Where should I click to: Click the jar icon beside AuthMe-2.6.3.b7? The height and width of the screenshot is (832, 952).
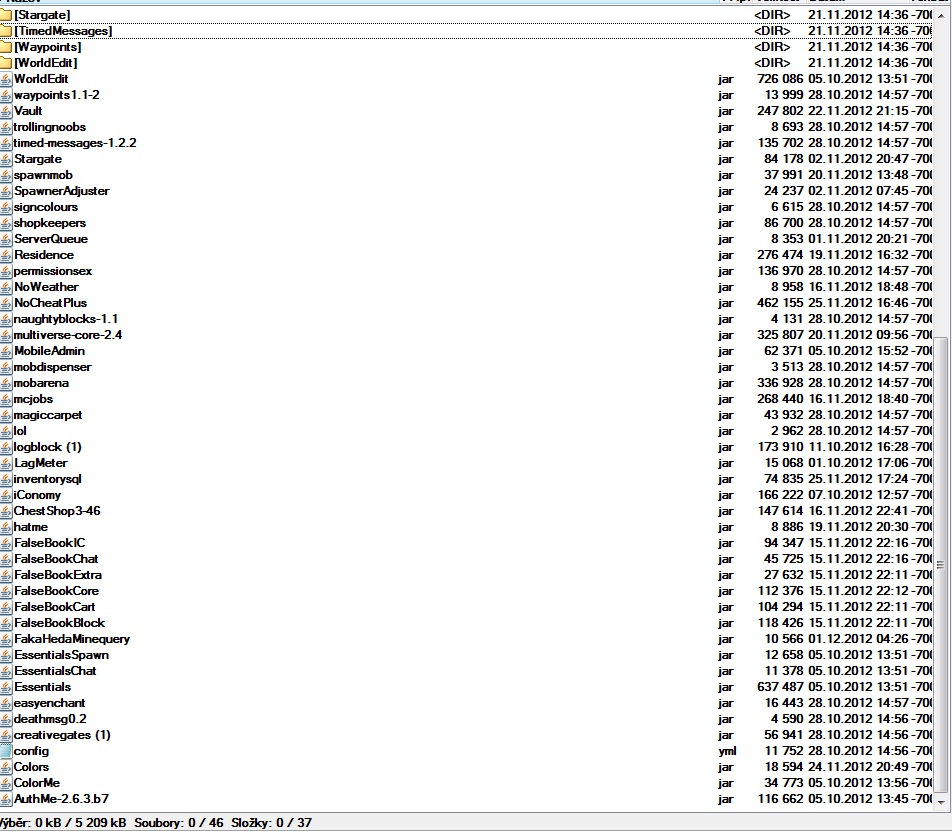click(5, 799)
